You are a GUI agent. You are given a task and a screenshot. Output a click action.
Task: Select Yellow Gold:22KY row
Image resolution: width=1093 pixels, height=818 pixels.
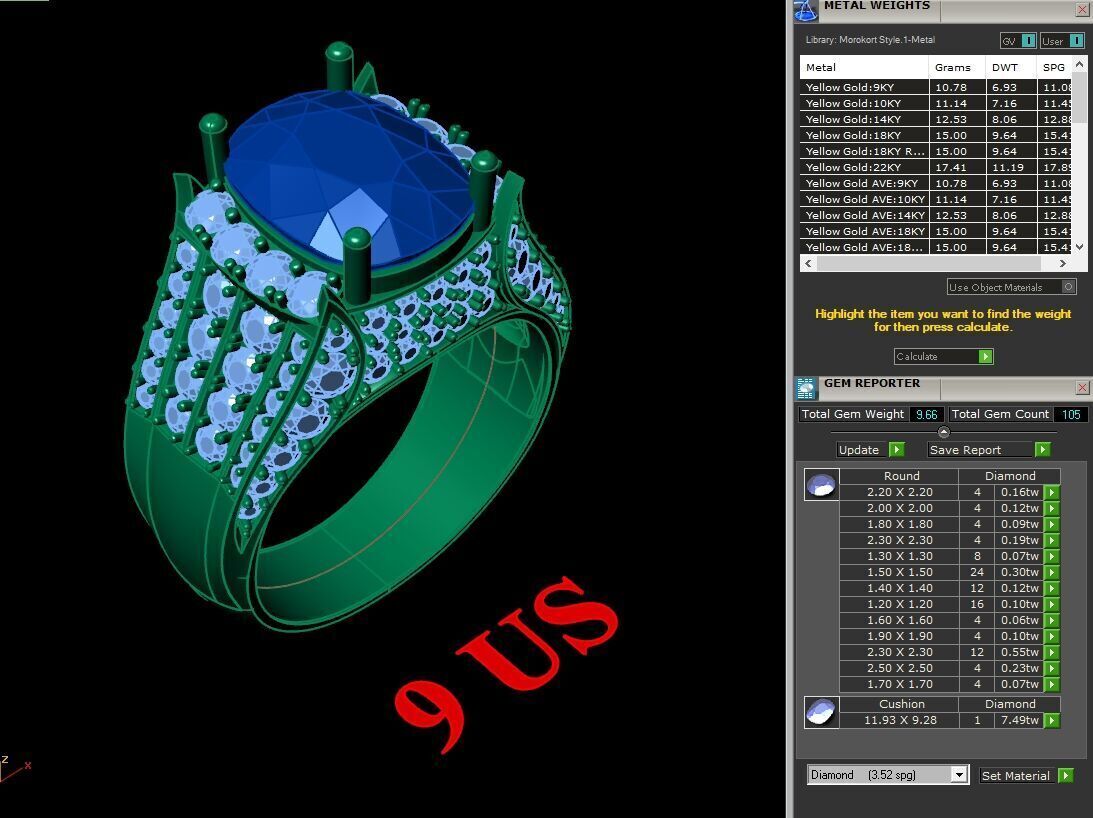click(935, 167)
